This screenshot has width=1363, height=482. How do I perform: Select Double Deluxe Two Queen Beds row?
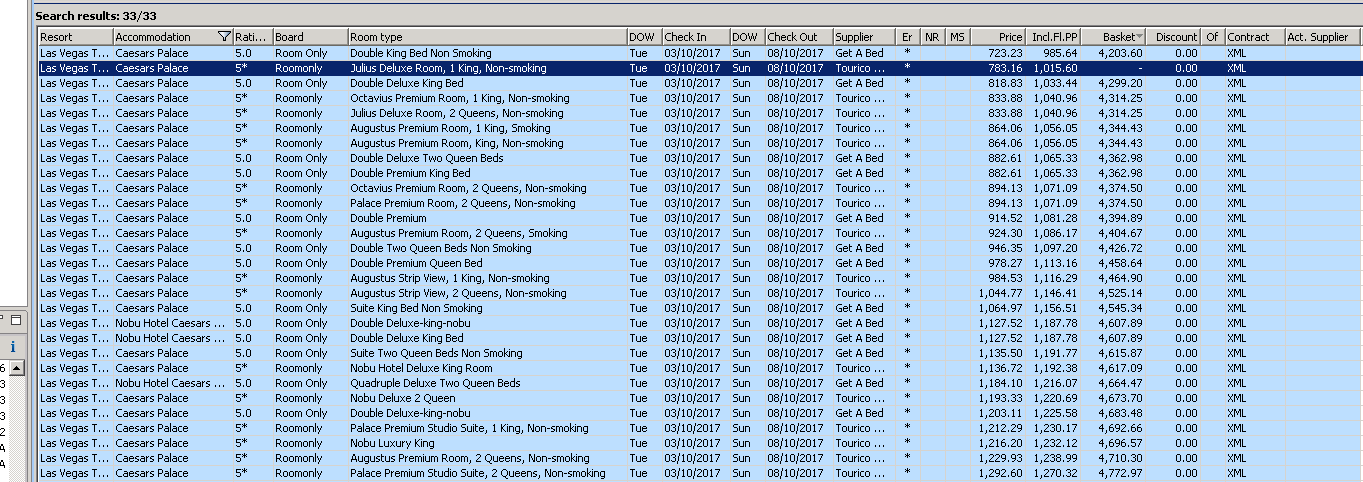coord(700,158)
